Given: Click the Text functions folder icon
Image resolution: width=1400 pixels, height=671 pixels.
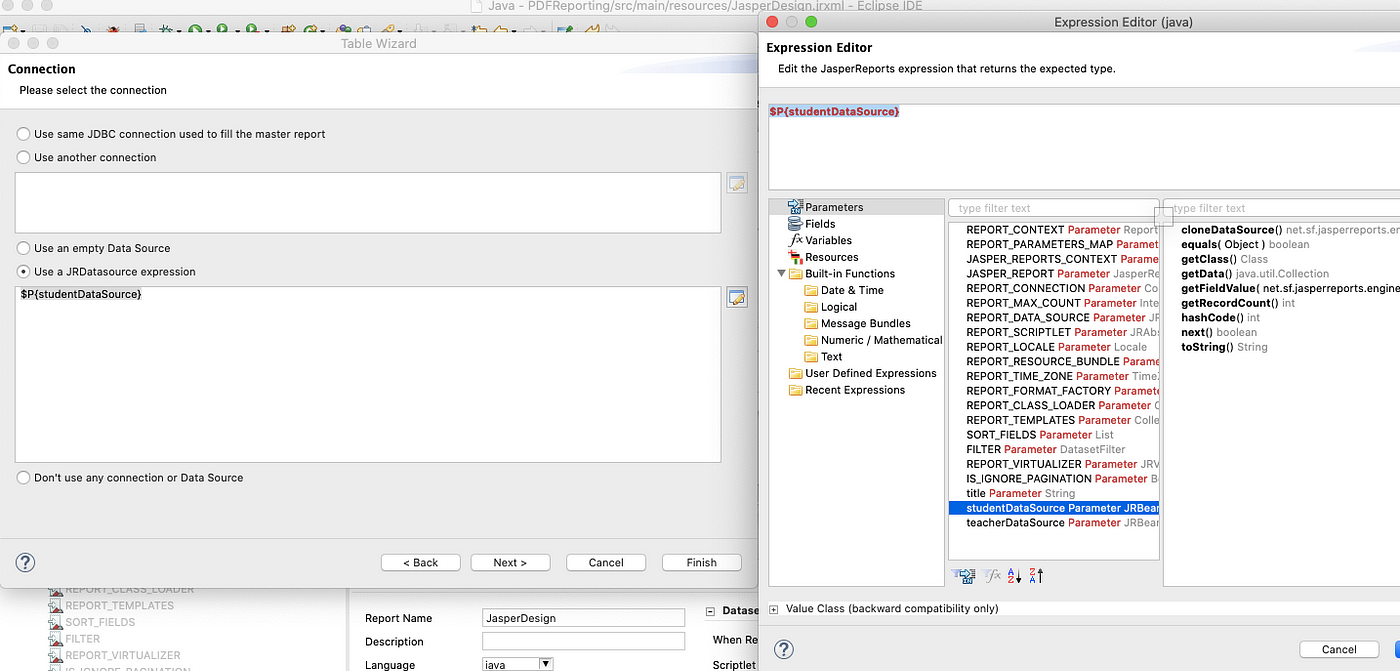Looking at the screenshot, I should pos(811,356).
